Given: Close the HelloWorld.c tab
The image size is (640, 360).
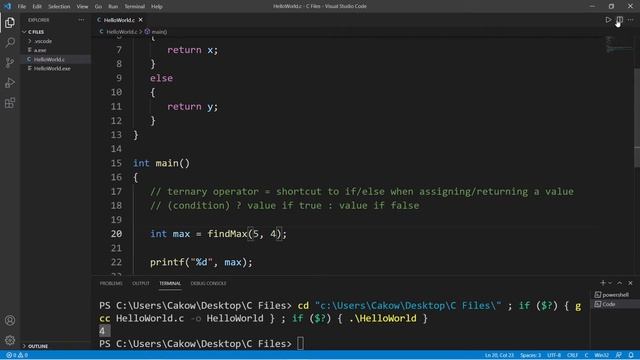Looking at the screenshot, I should point(141,20).
